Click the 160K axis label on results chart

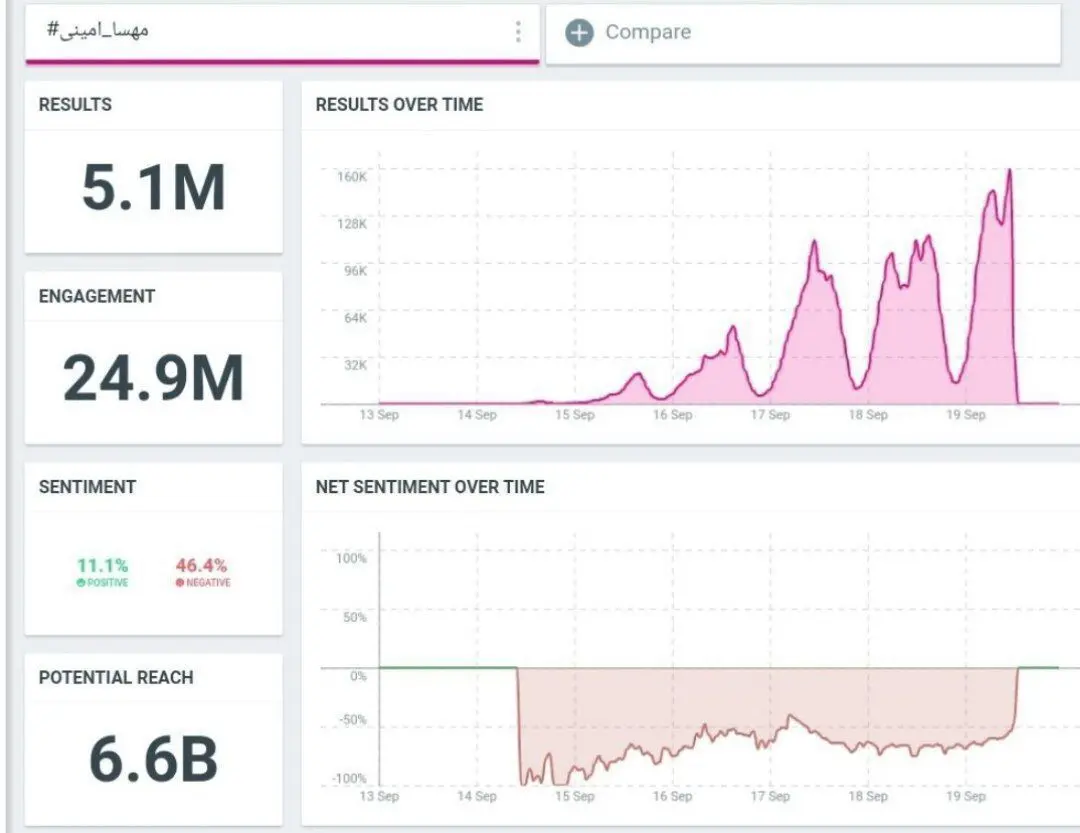[352, 177]
